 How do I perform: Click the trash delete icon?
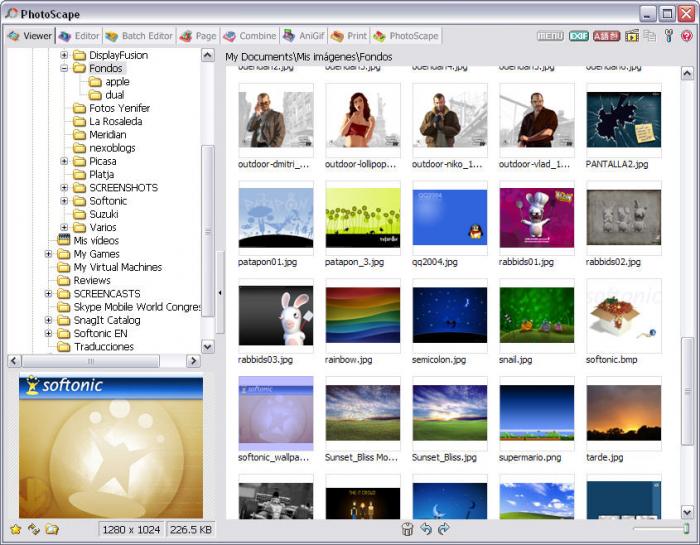point(407,529)
